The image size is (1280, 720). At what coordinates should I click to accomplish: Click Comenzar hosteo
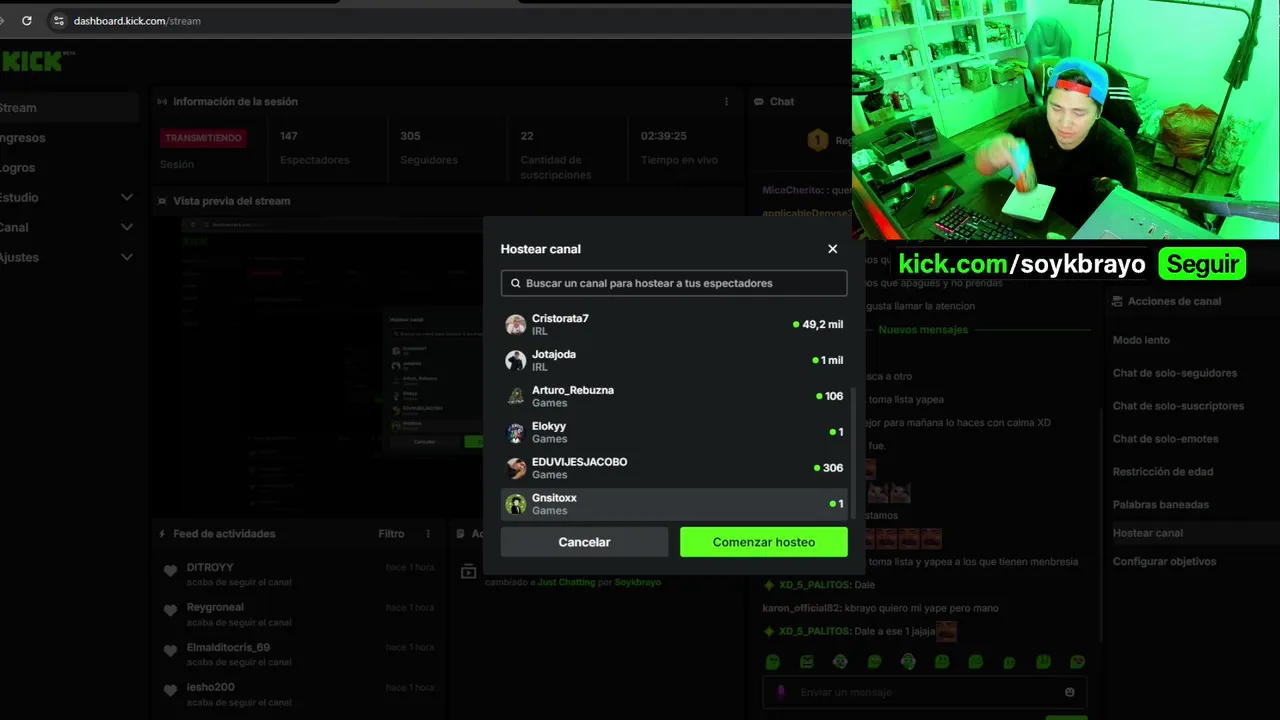tap(764, 542)
